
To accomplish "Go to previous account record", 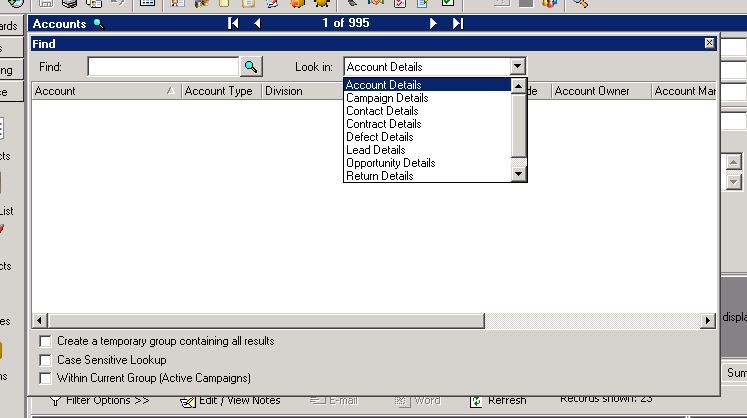I will pyautogui.click(x=257, y=23).
